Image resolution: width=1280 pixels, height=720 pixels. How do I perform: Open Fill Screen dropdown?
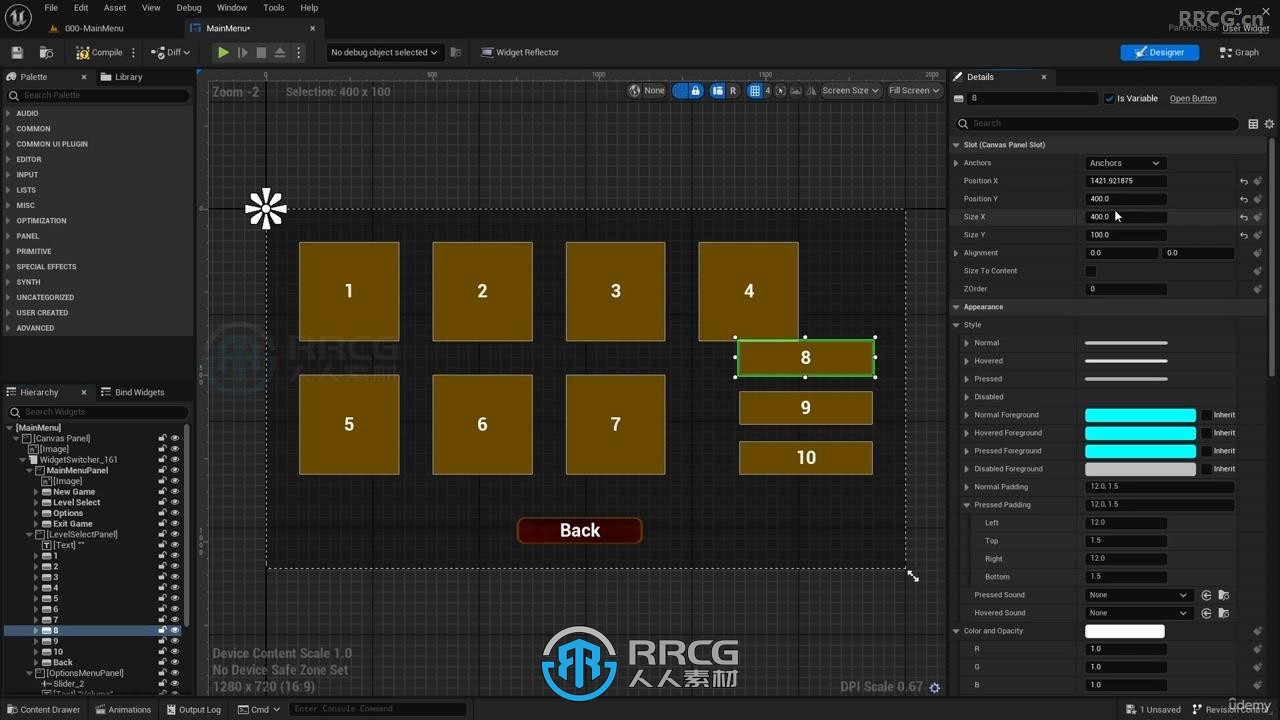[x=913, y=90]
